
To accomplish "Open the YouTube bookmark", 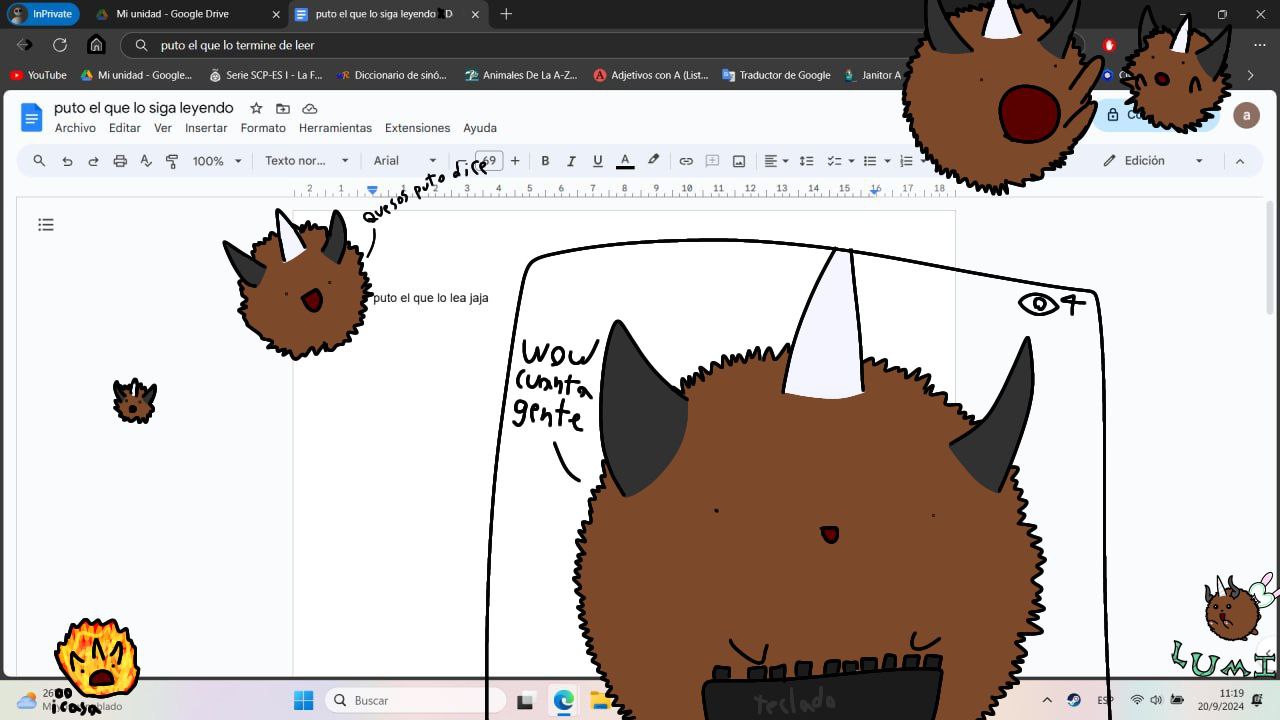I will click(x=38, y=75).
